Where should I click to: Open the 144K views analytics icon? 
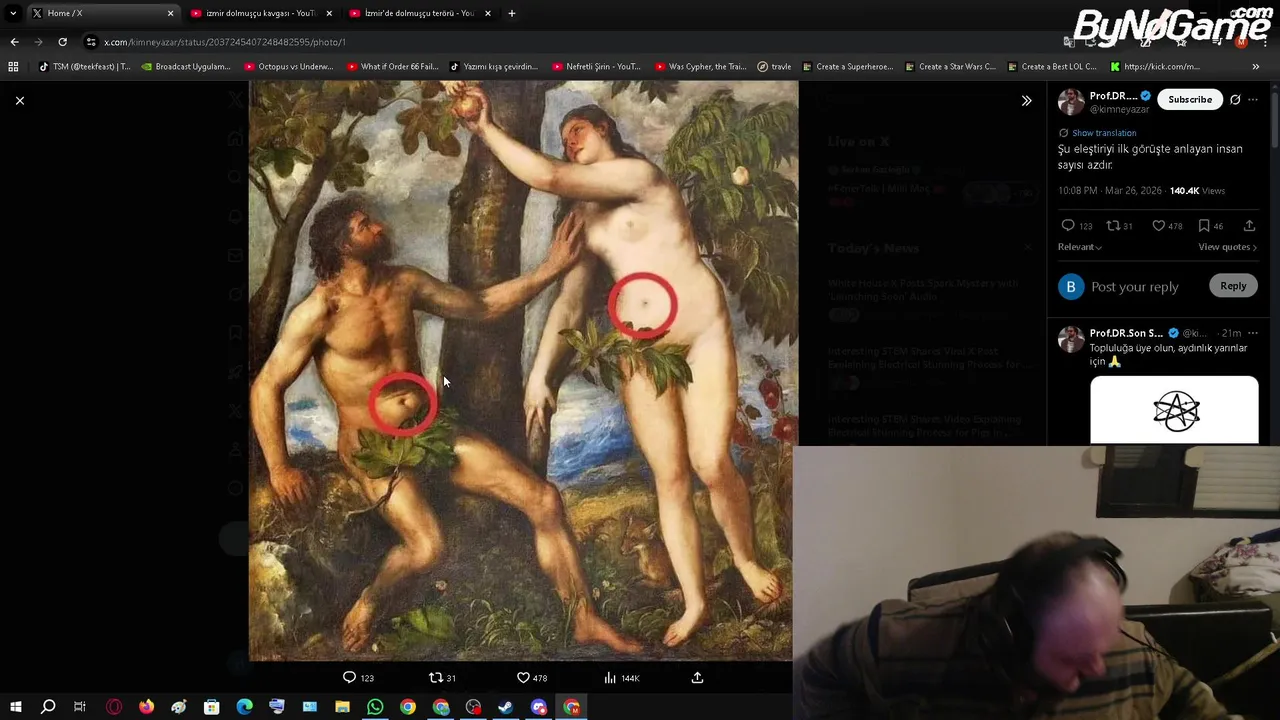(x=621, y=678)
